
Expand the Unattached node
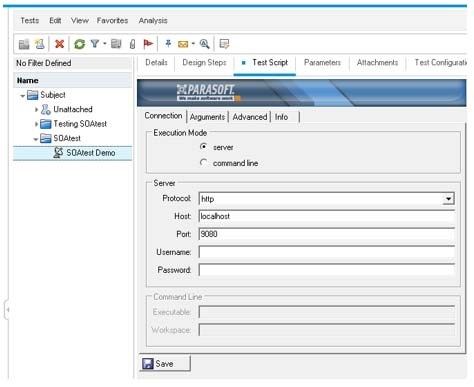point(36,109)
